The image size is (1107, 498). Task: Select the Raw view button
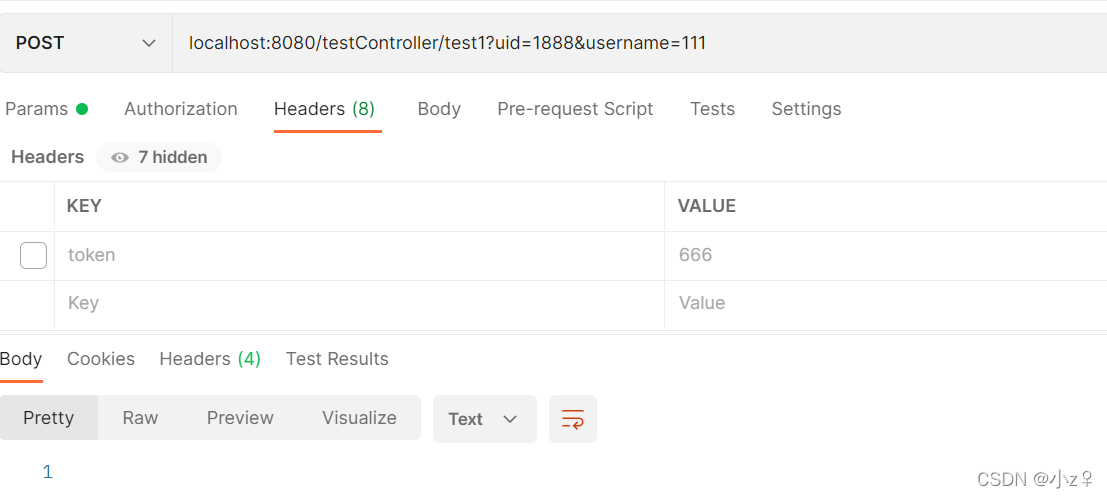tap(140, 417)
